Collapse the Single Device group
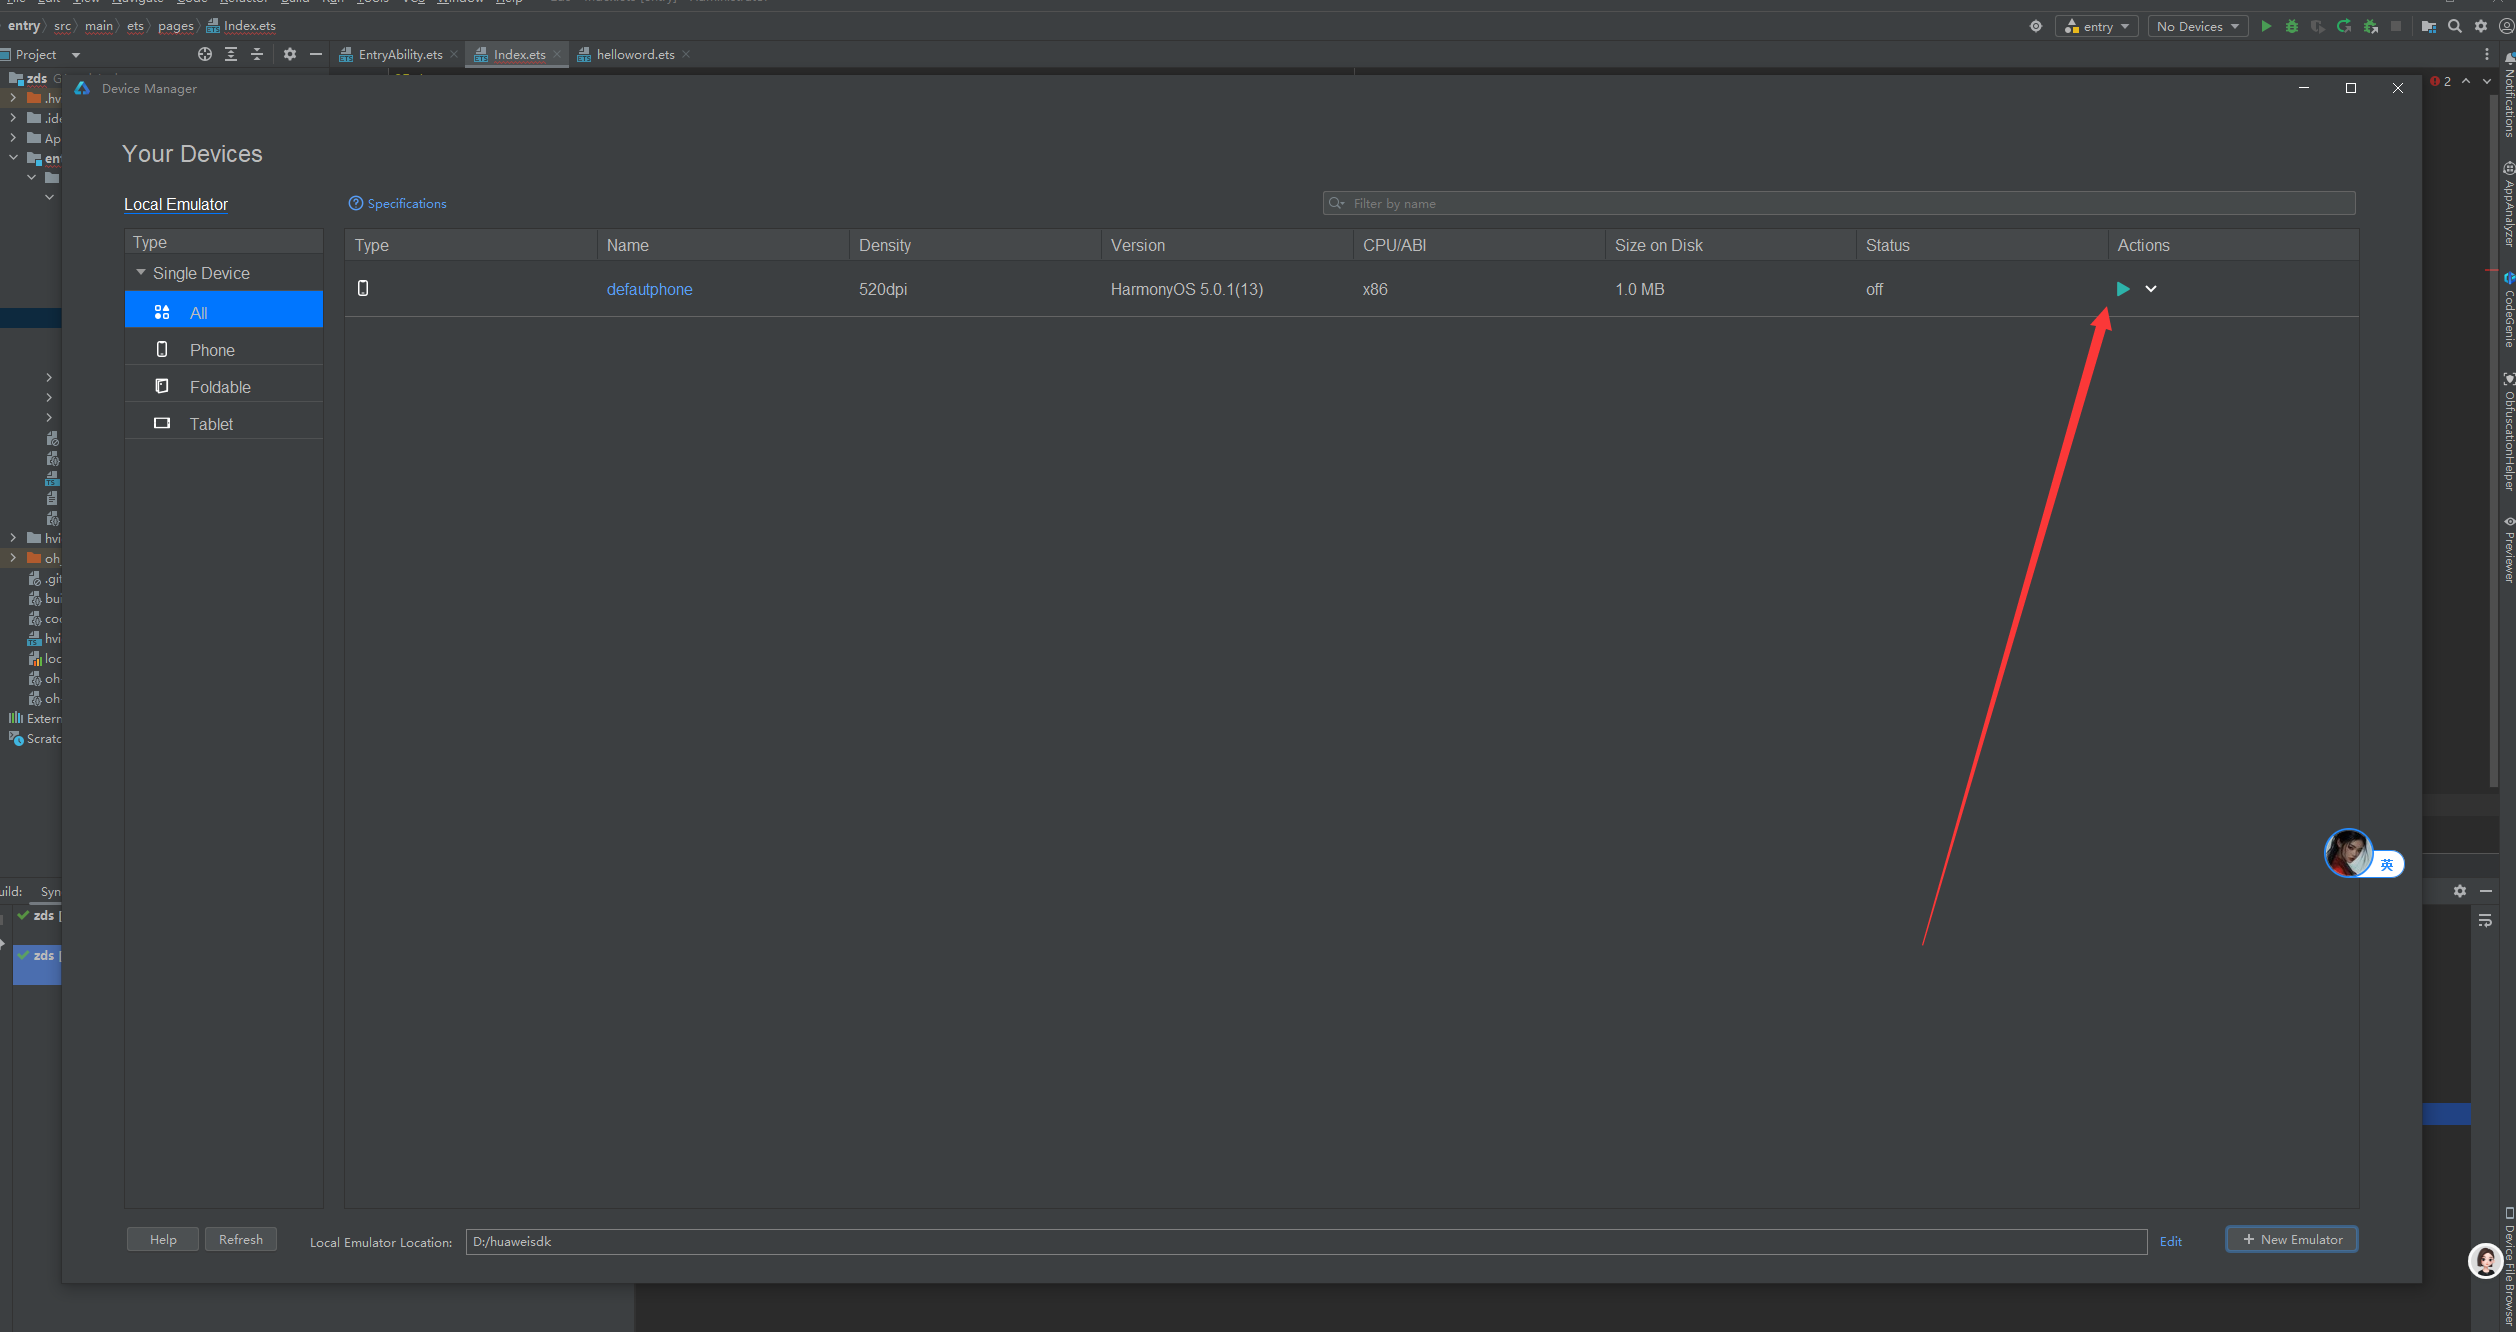Image resolution: width=2516 pixels, height=1332 pixels. pyautogui.click(x=141, y=273)
